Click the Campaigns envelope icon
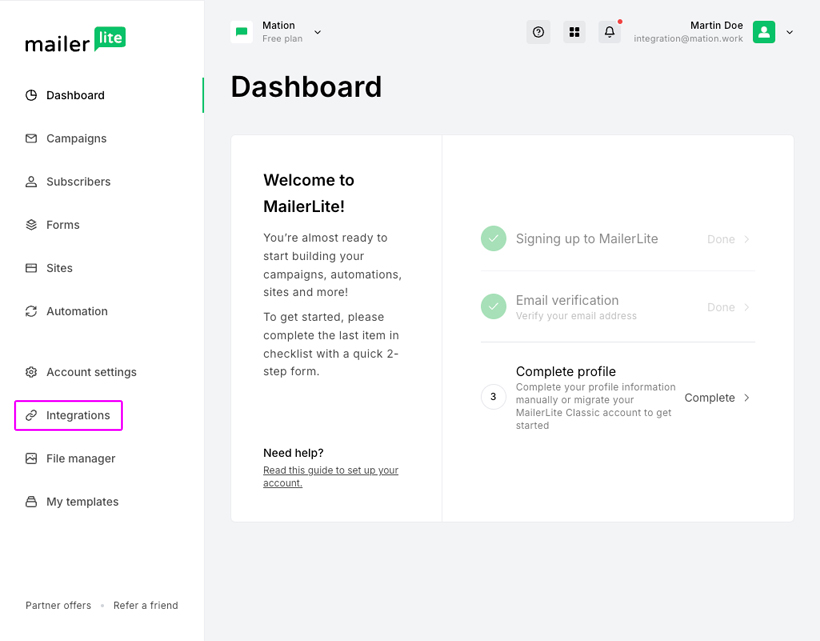This screenshot has height=641, width=820. coord(31,139)
